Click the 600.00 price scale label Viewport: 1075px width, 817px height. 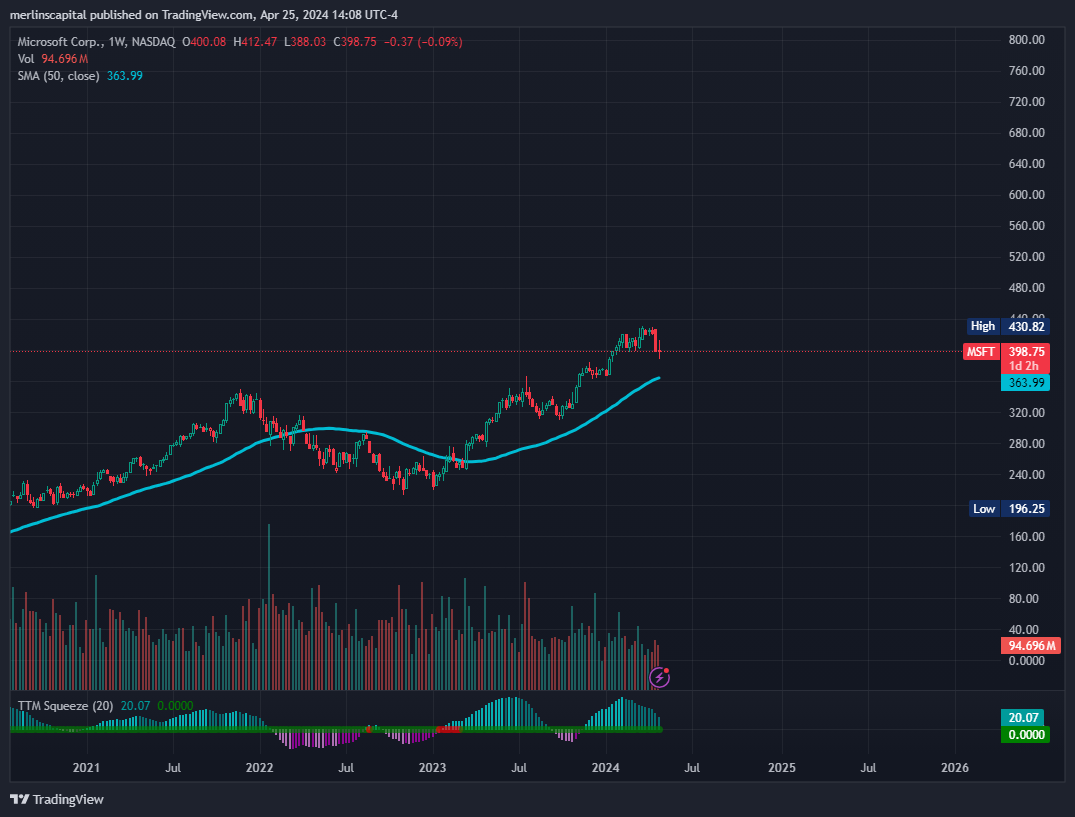pos(1026,195)
